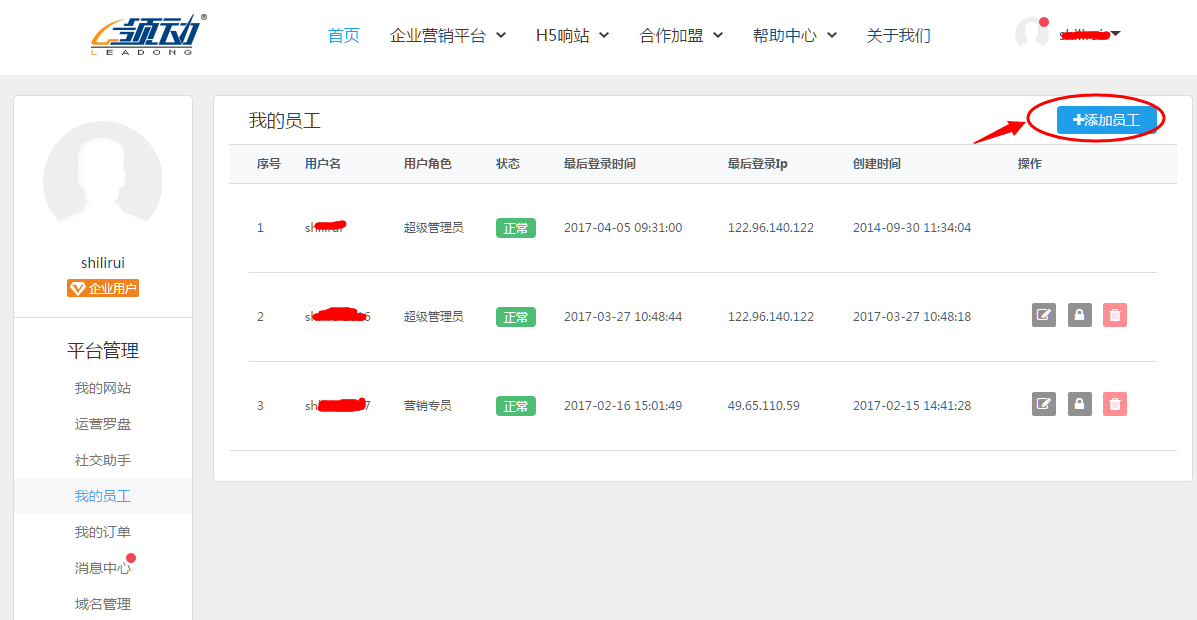Click the 添加员工 button
Screen dimensions: 1197x620
tap(1106, 120)
